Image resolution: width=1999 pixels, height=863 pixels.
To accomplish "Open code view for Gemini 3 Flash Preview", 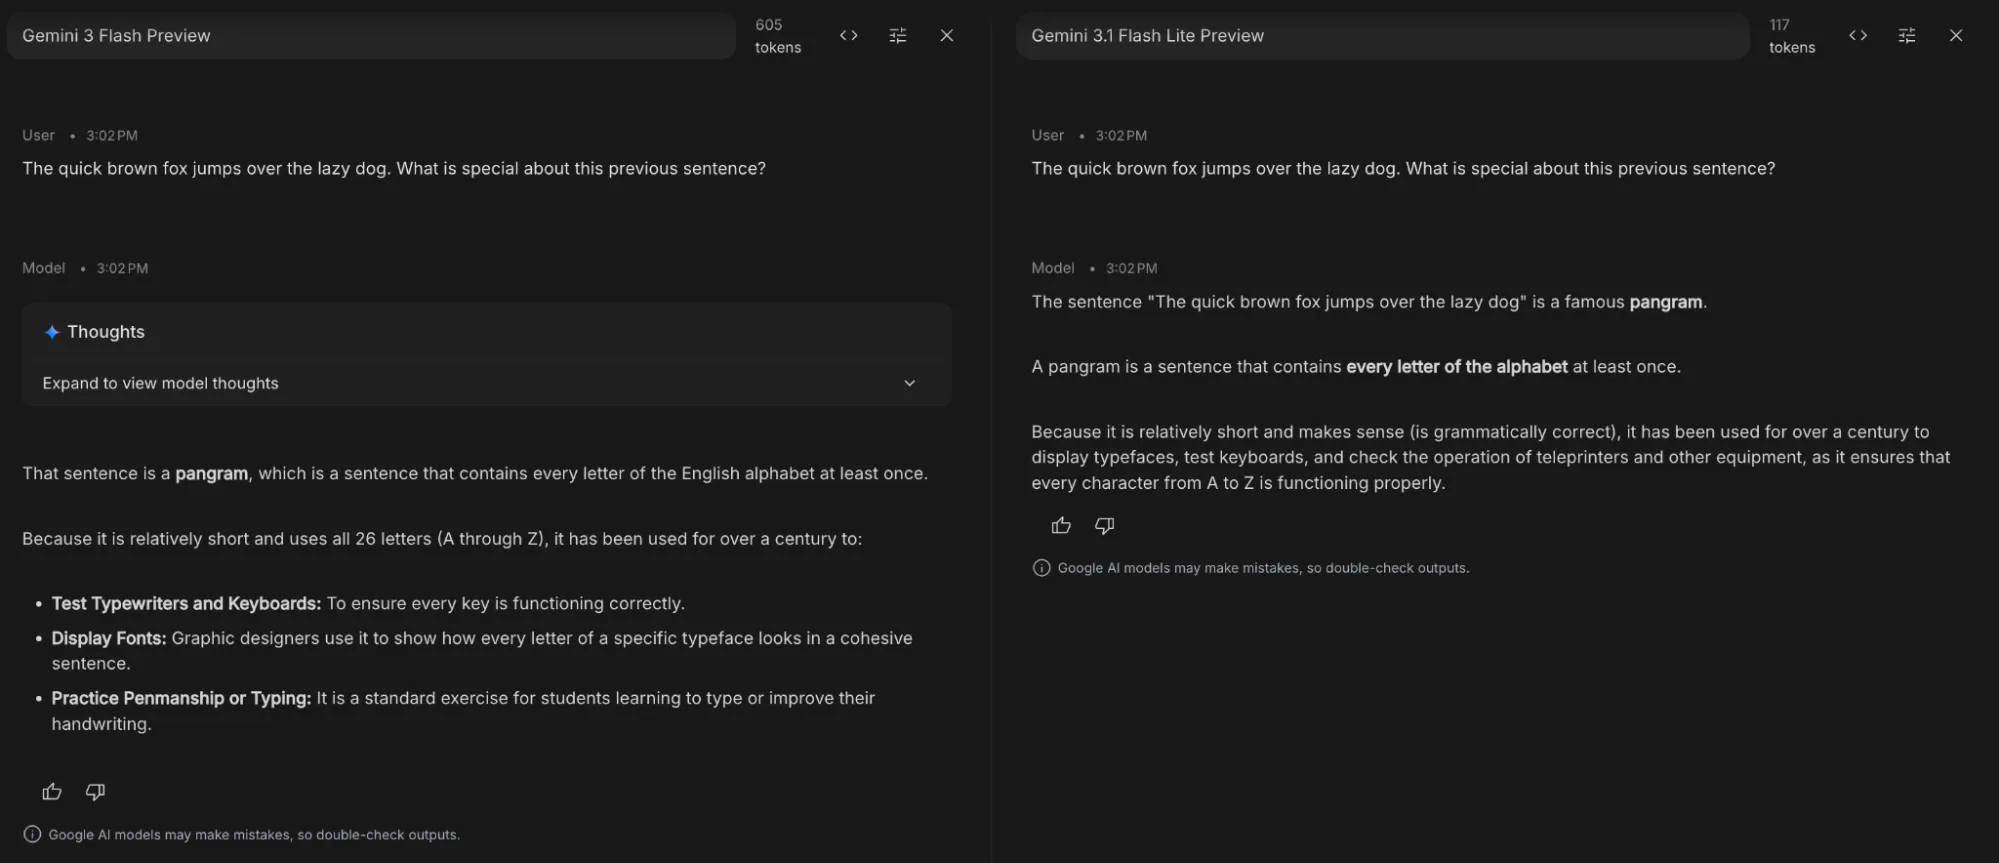I will point(849,35).
